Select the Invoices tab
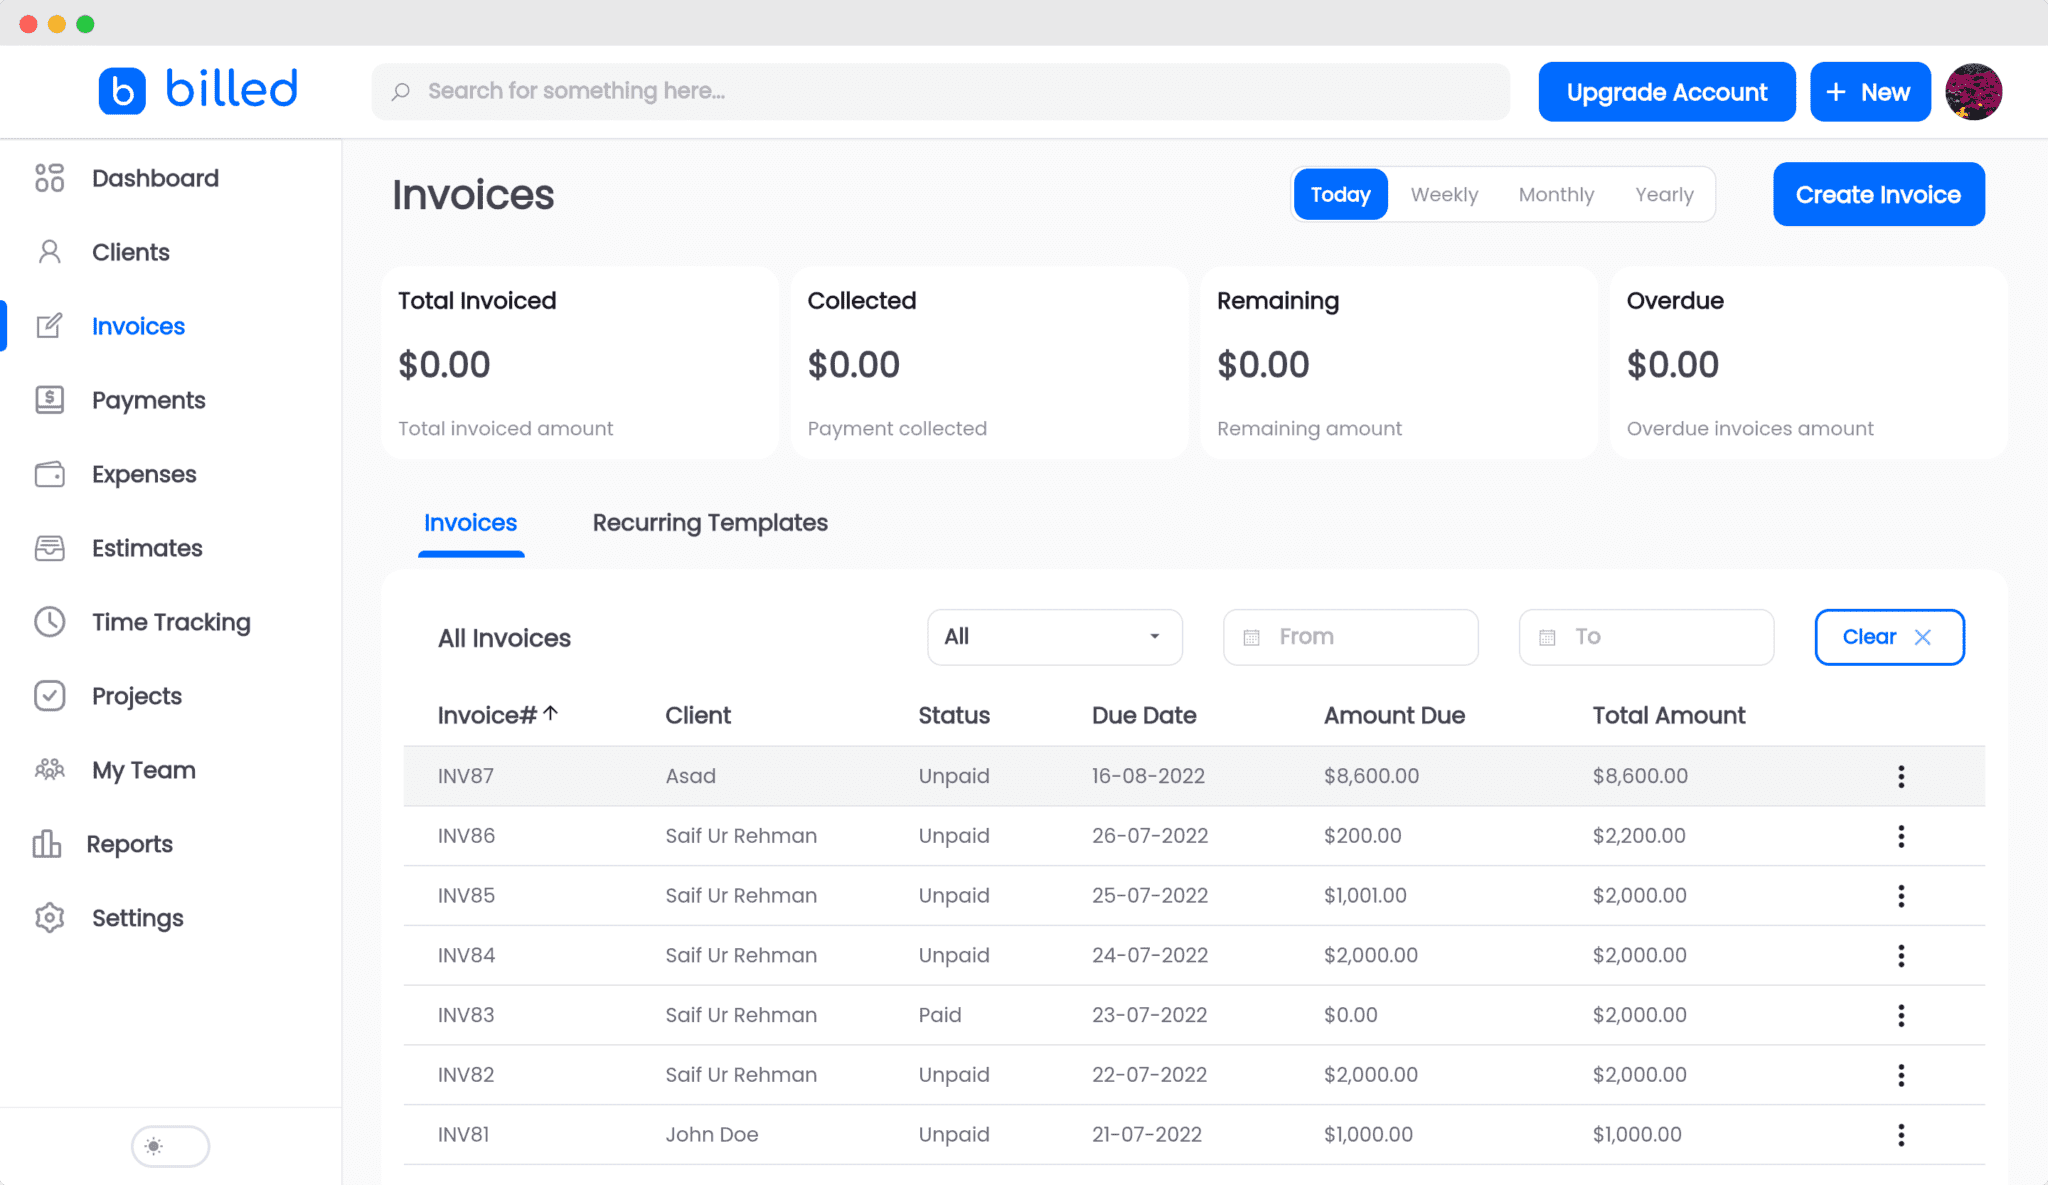This screenshot has width=2048, height=1185. pos(470,522)
